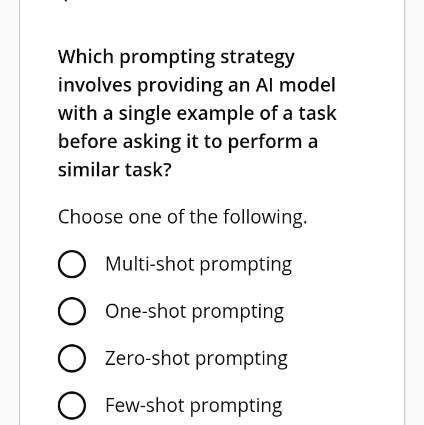Screen dimensions: 424x425
Task: Click the 'involves providing an AI model' line
Action: coord(197,85)
